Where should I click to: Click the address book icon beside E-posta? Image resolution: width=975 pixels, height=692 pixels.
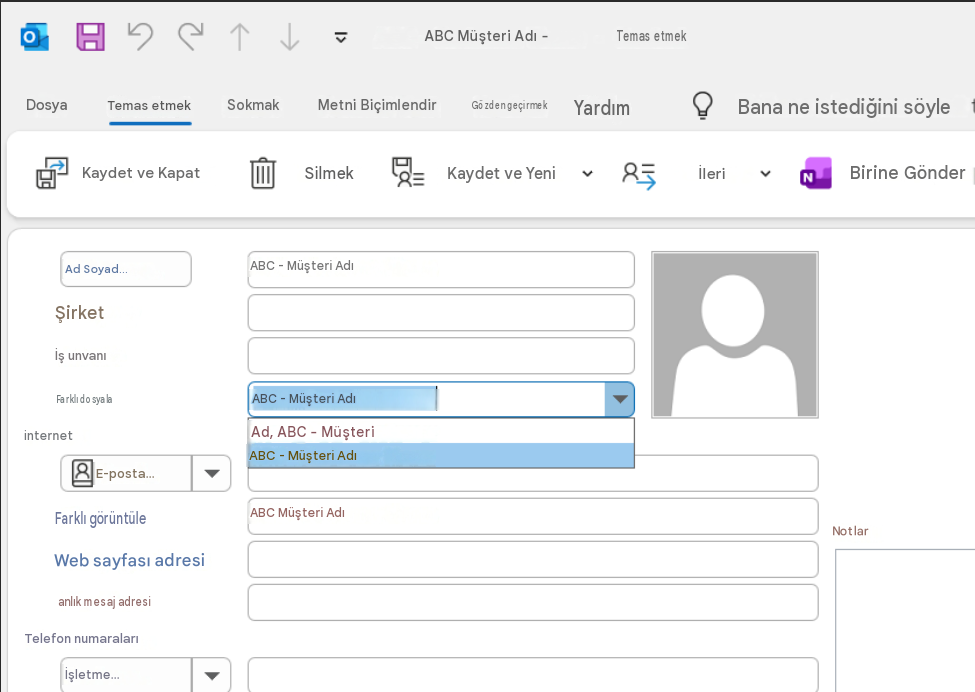pos(82,473)
